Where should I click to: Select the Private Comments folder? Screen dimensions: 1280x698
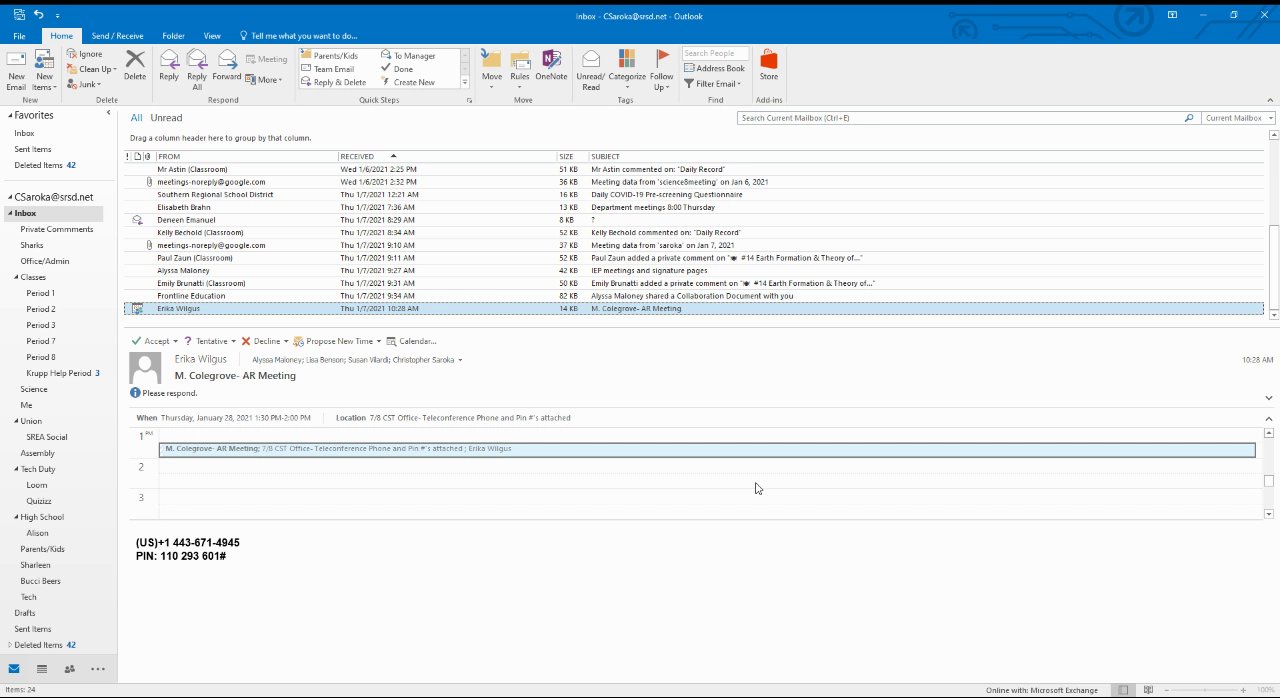tap(57, 229)
